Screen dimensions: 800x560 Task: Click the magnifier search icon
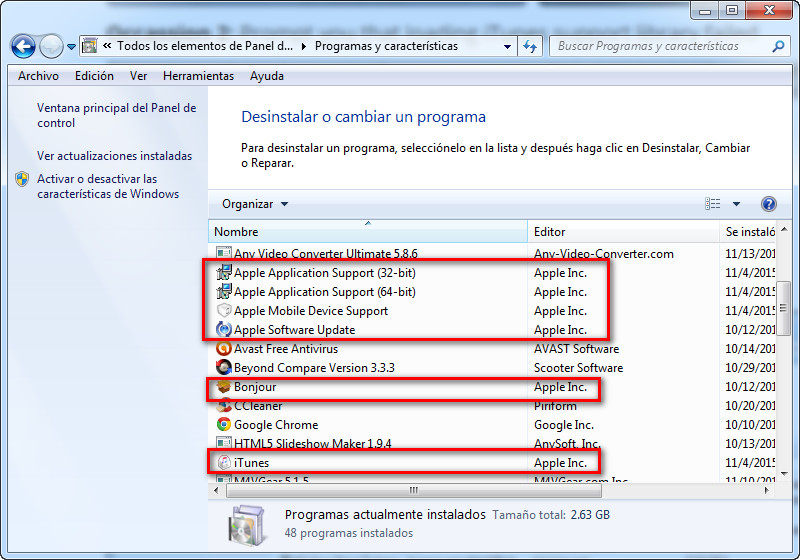pyautogui.click(x=778, y=46)
